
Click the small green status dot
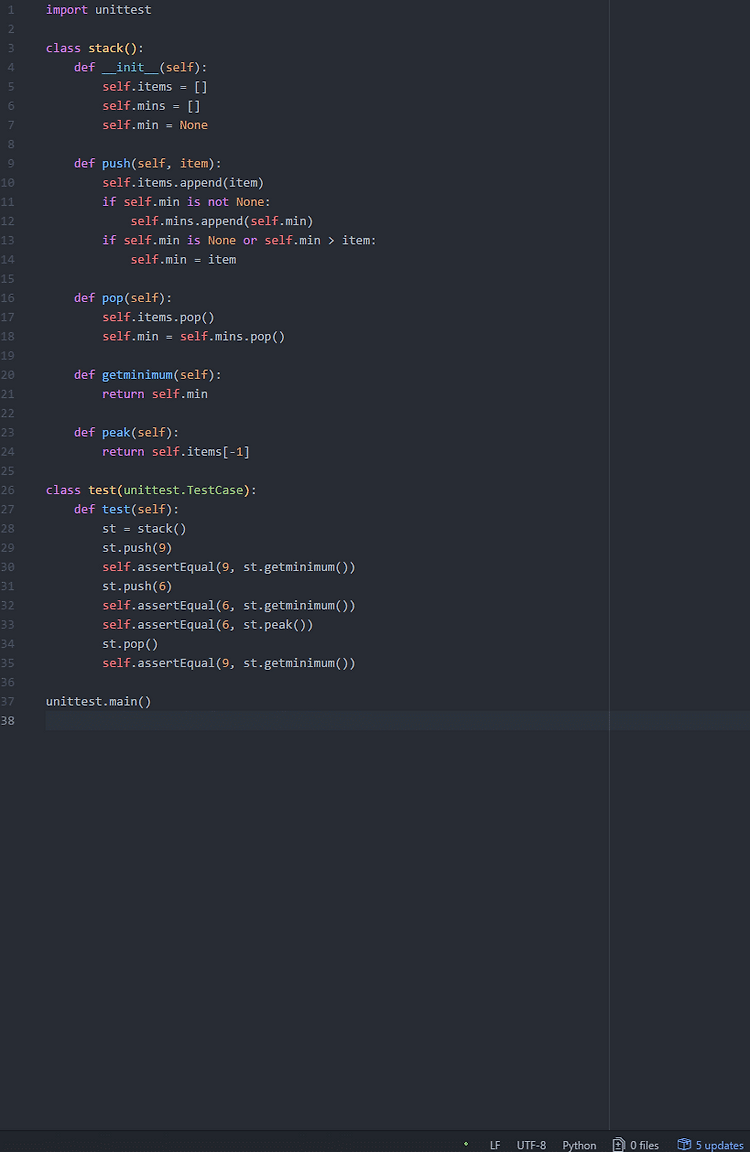tap(466, 1144)
